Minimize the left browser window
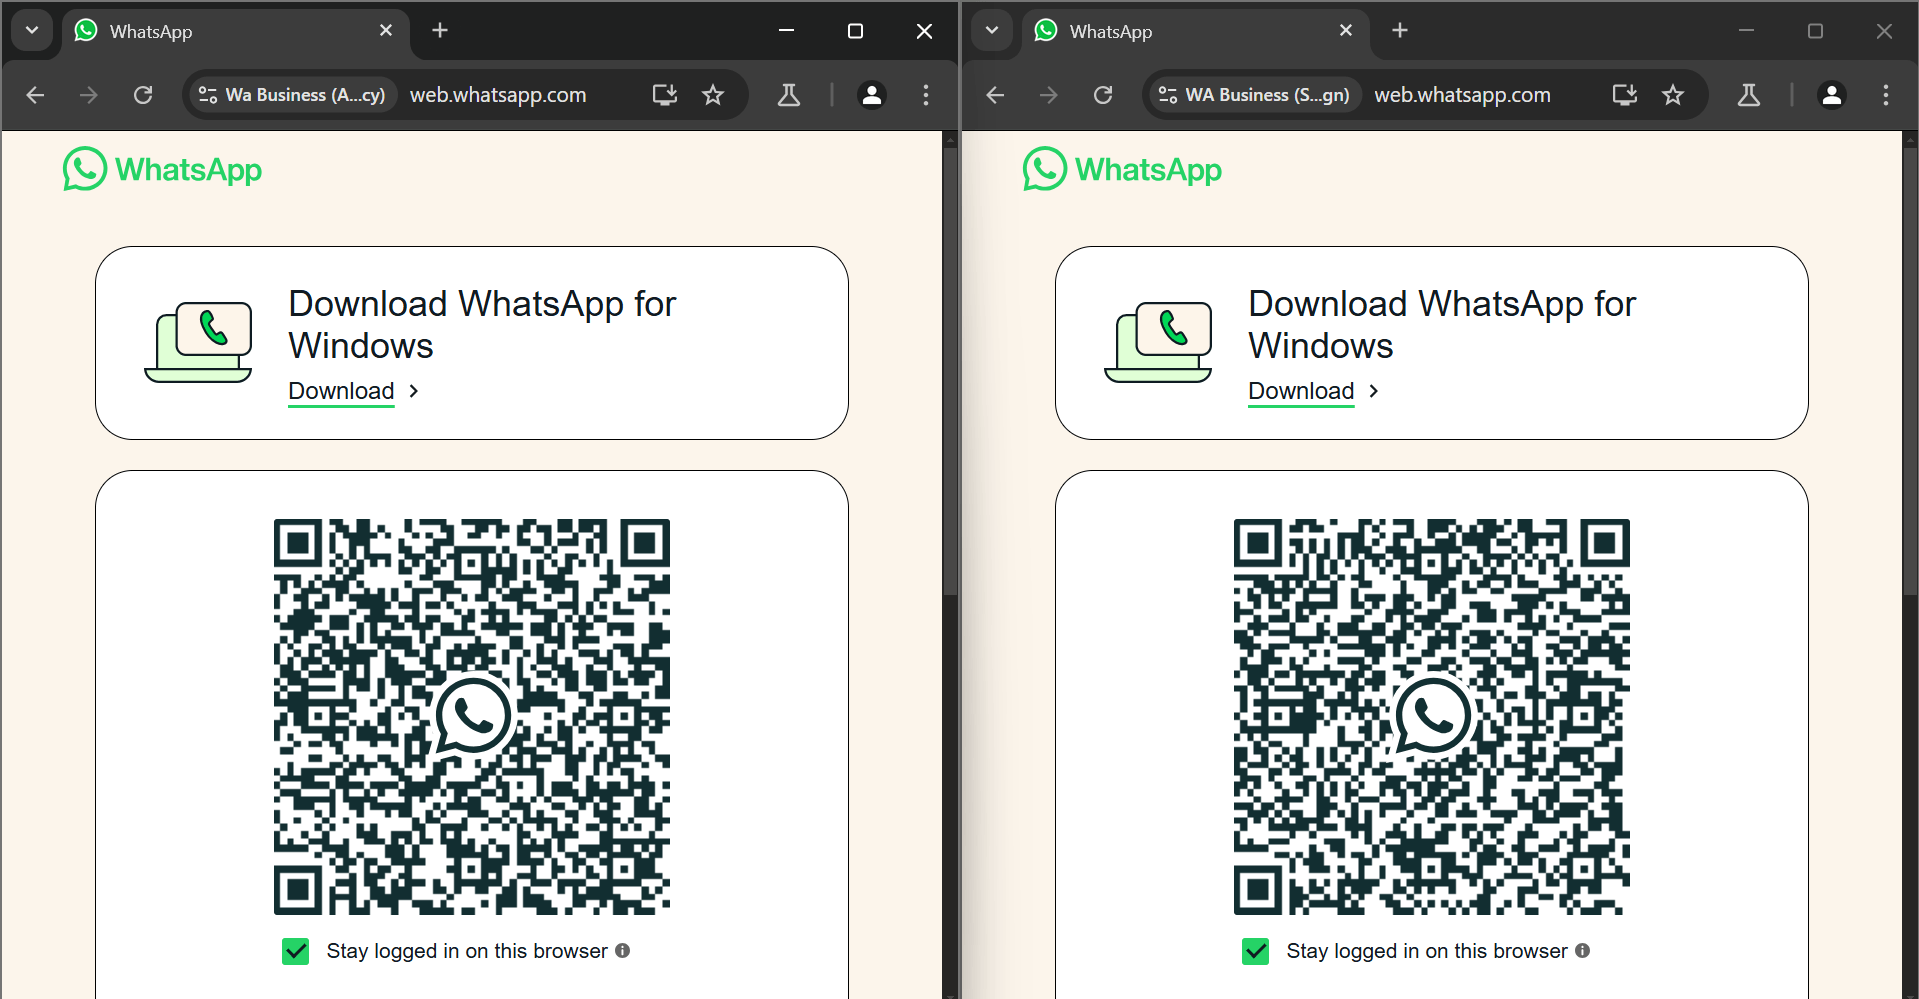1919x999 pixels. (787, 31)
